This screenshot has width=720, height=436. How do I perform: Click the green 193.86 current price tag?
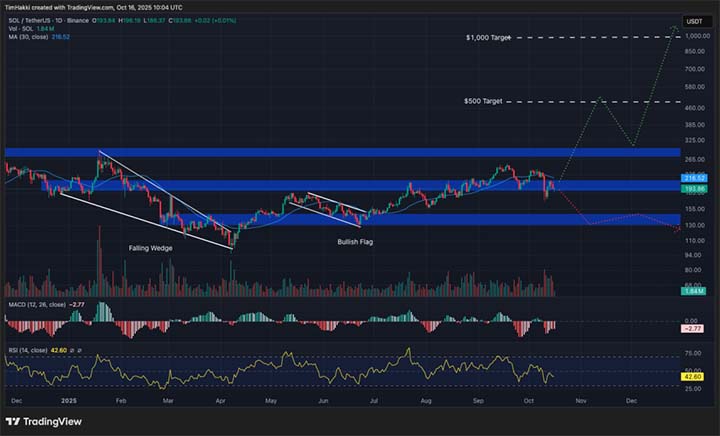[692, 188]
